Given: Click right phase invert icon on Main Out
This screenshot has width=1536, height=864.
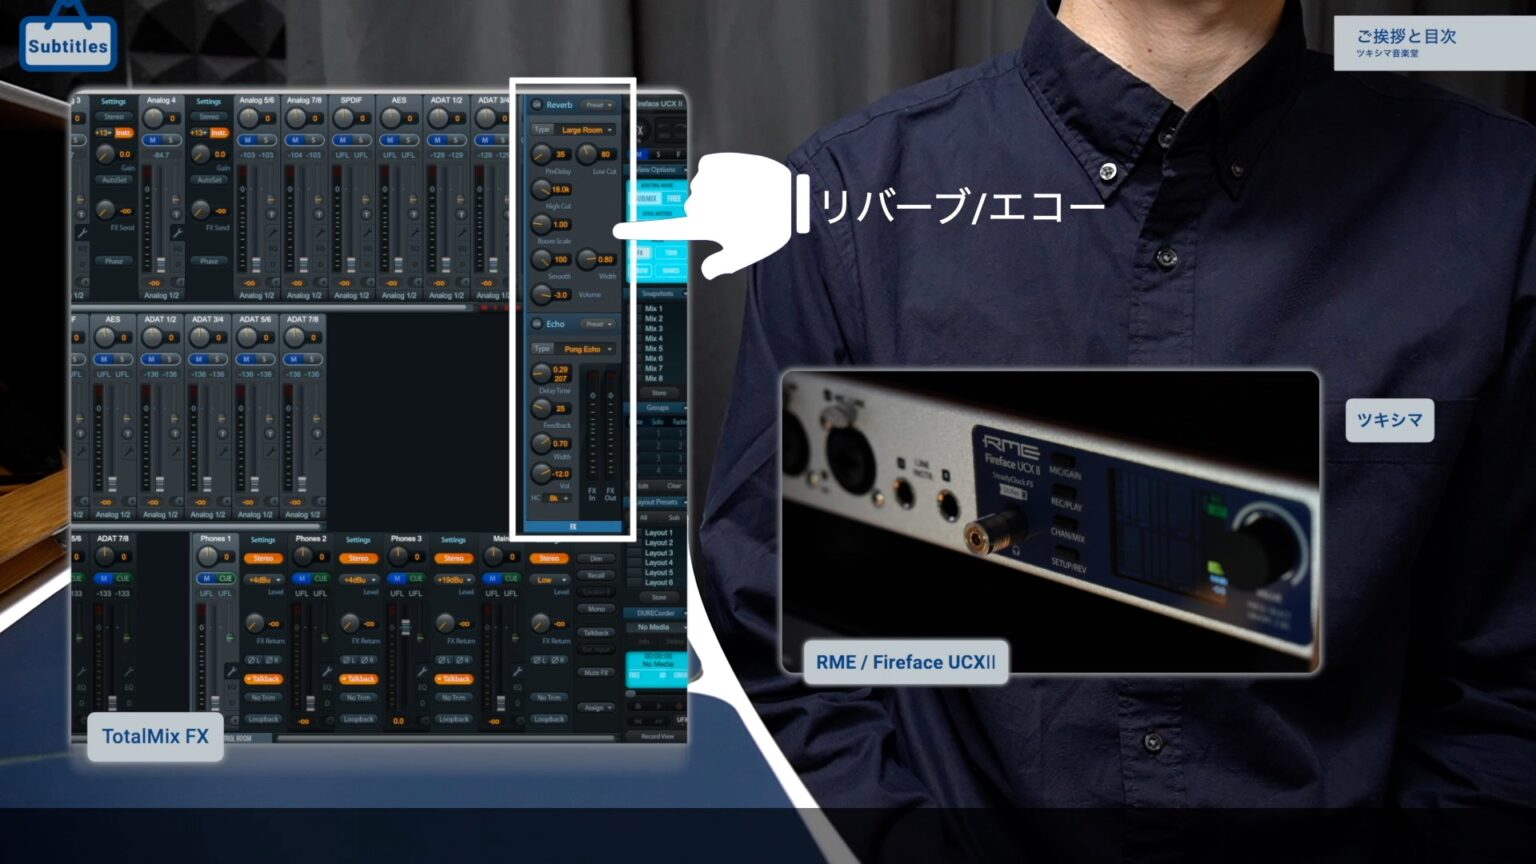Looking at the screenshot, I should (x=558, y=659).
